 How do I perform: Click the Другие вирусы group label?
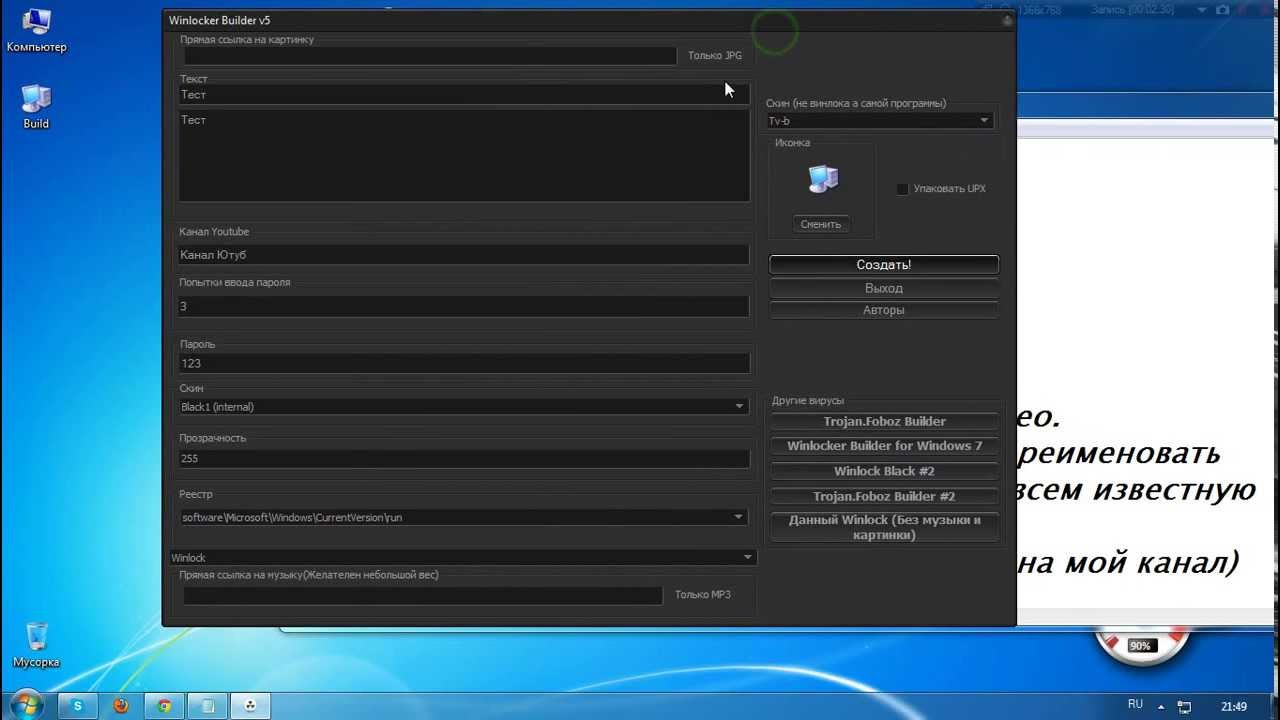coord(808,401)
